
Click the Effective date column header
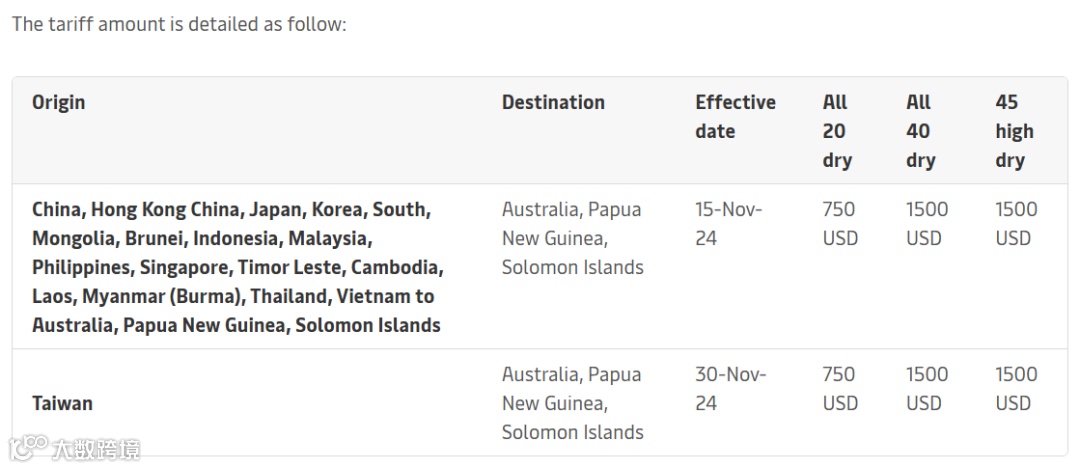[735, 117]
